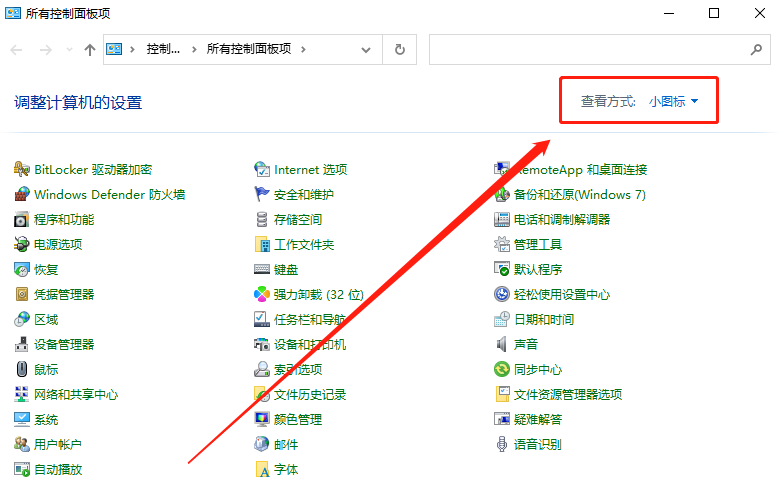This screenshot has height=502, width=778.
Task: Go up one level with the up arrow
Action: [90, 49]
